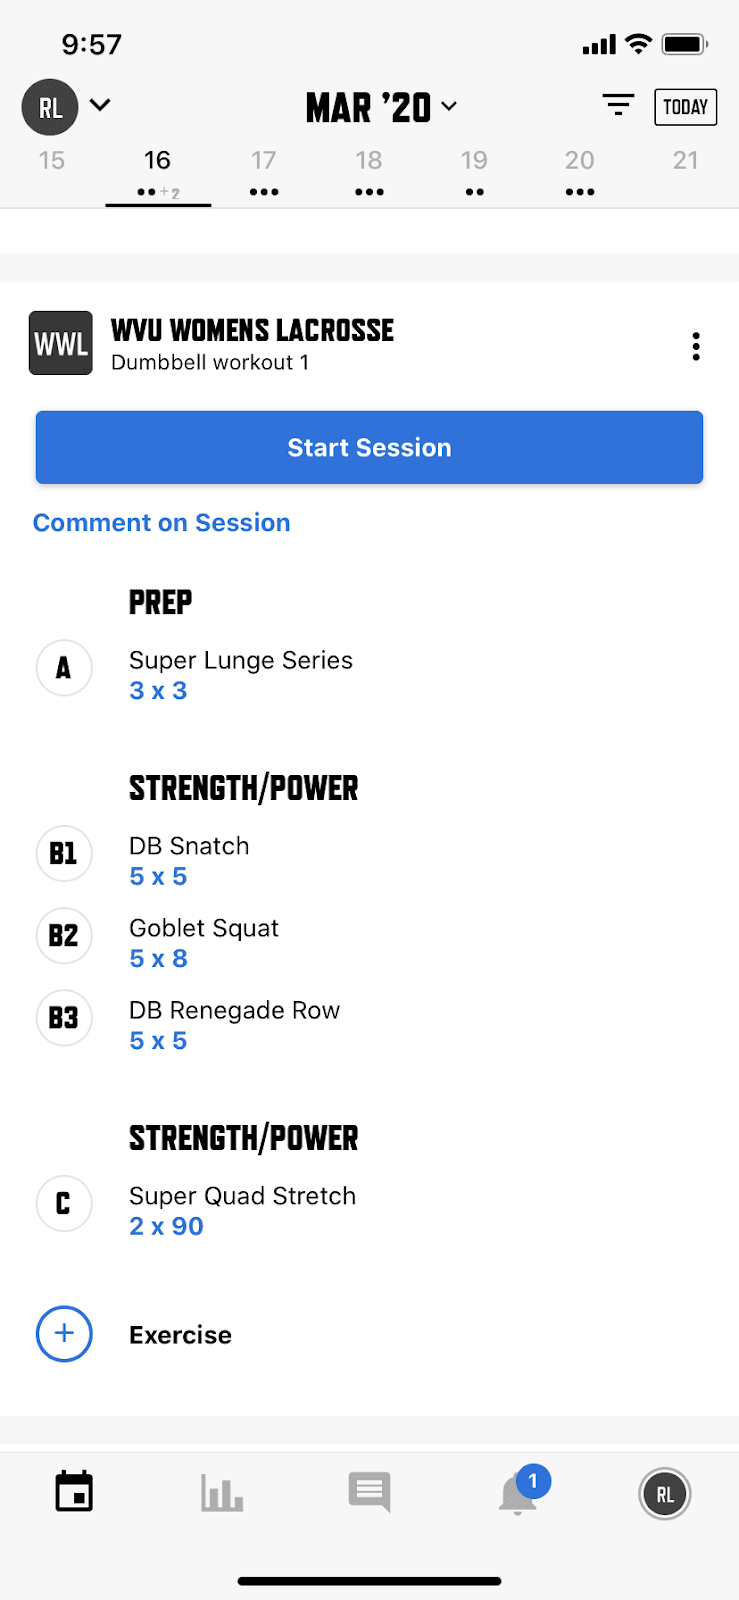Open the three-dot session options menu
This screenshot has width=739, height=1600.
point(696,346)
